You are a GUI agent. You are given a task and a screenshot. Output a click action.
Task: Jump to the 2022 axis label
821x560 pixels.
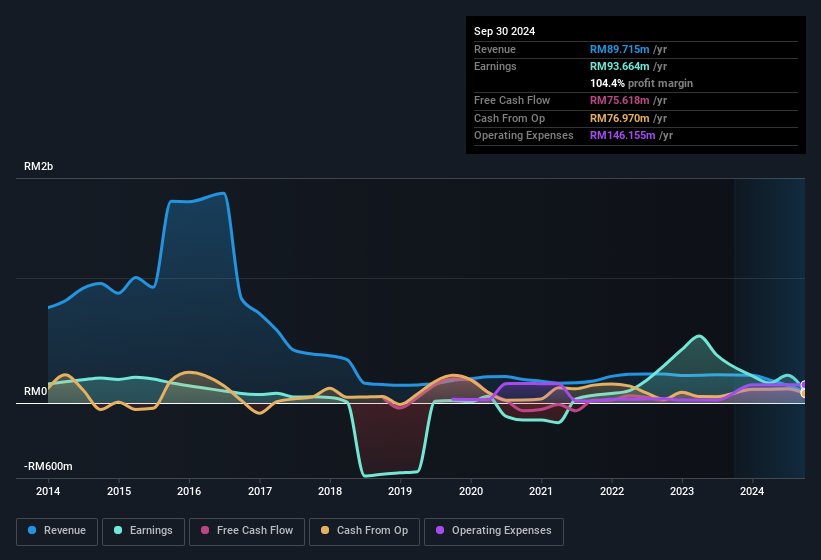[611, 491]
